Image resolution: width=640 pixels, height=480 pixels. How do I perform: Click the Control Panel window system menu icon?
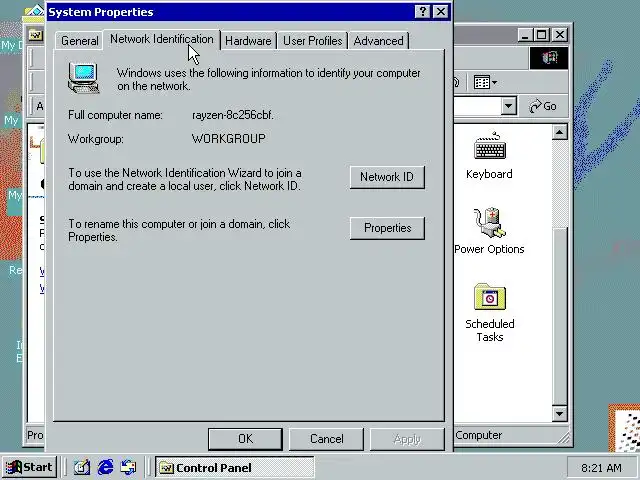(35, 35)
